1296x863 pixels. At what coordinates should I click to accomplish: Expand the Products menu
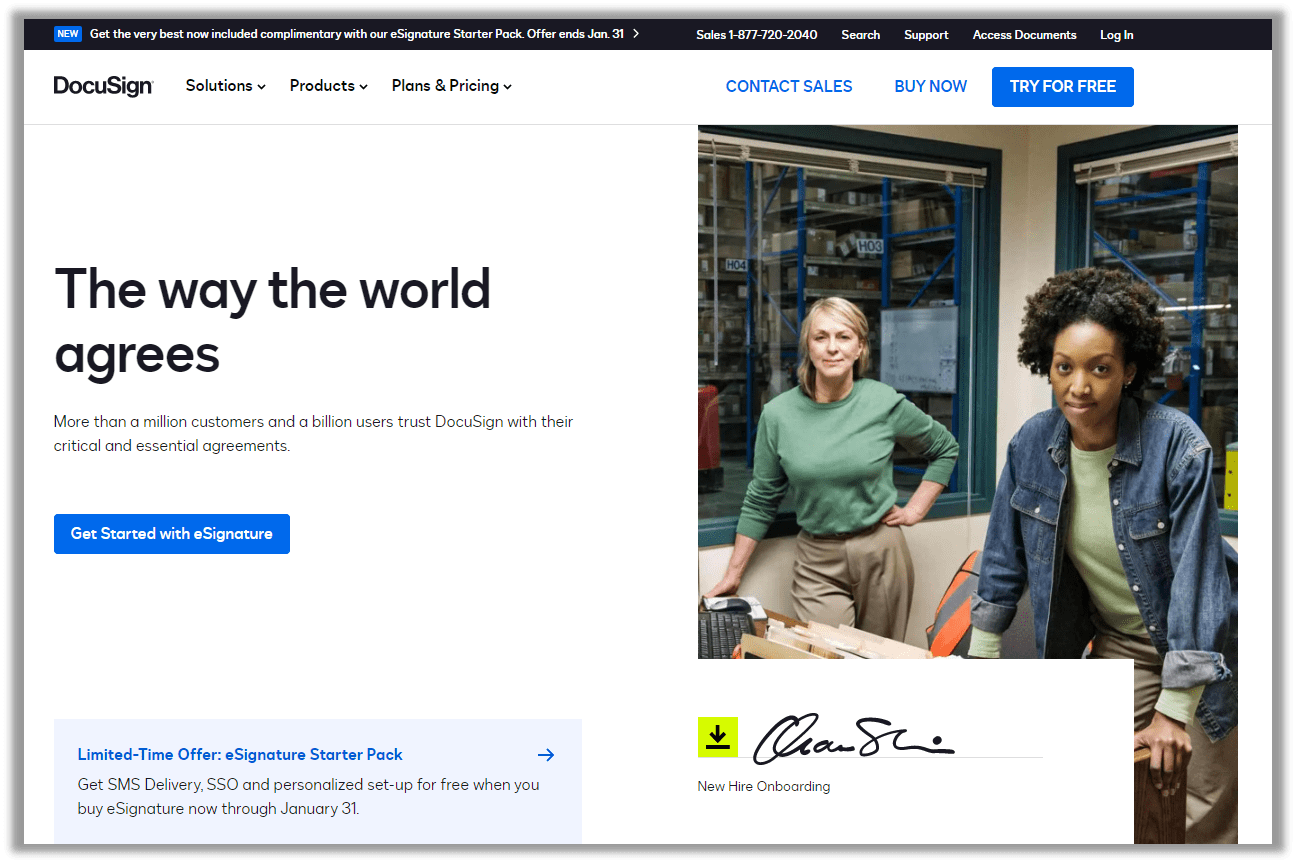[x=329, y=86]
